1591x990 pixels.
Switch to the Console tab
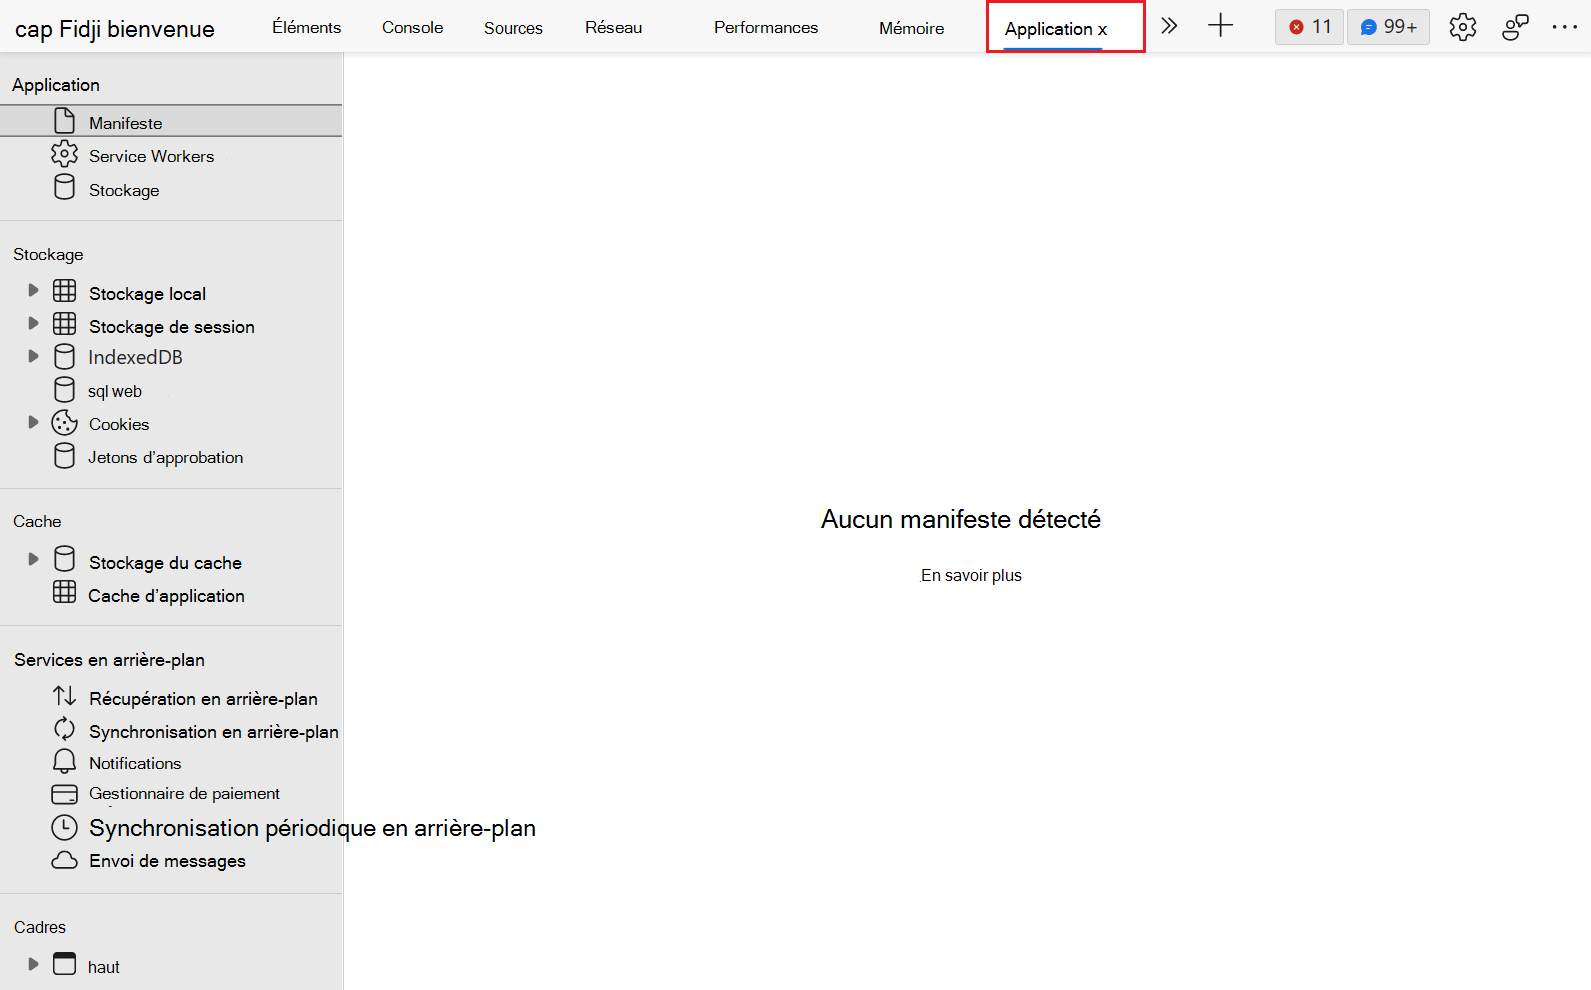click(412, 27)
